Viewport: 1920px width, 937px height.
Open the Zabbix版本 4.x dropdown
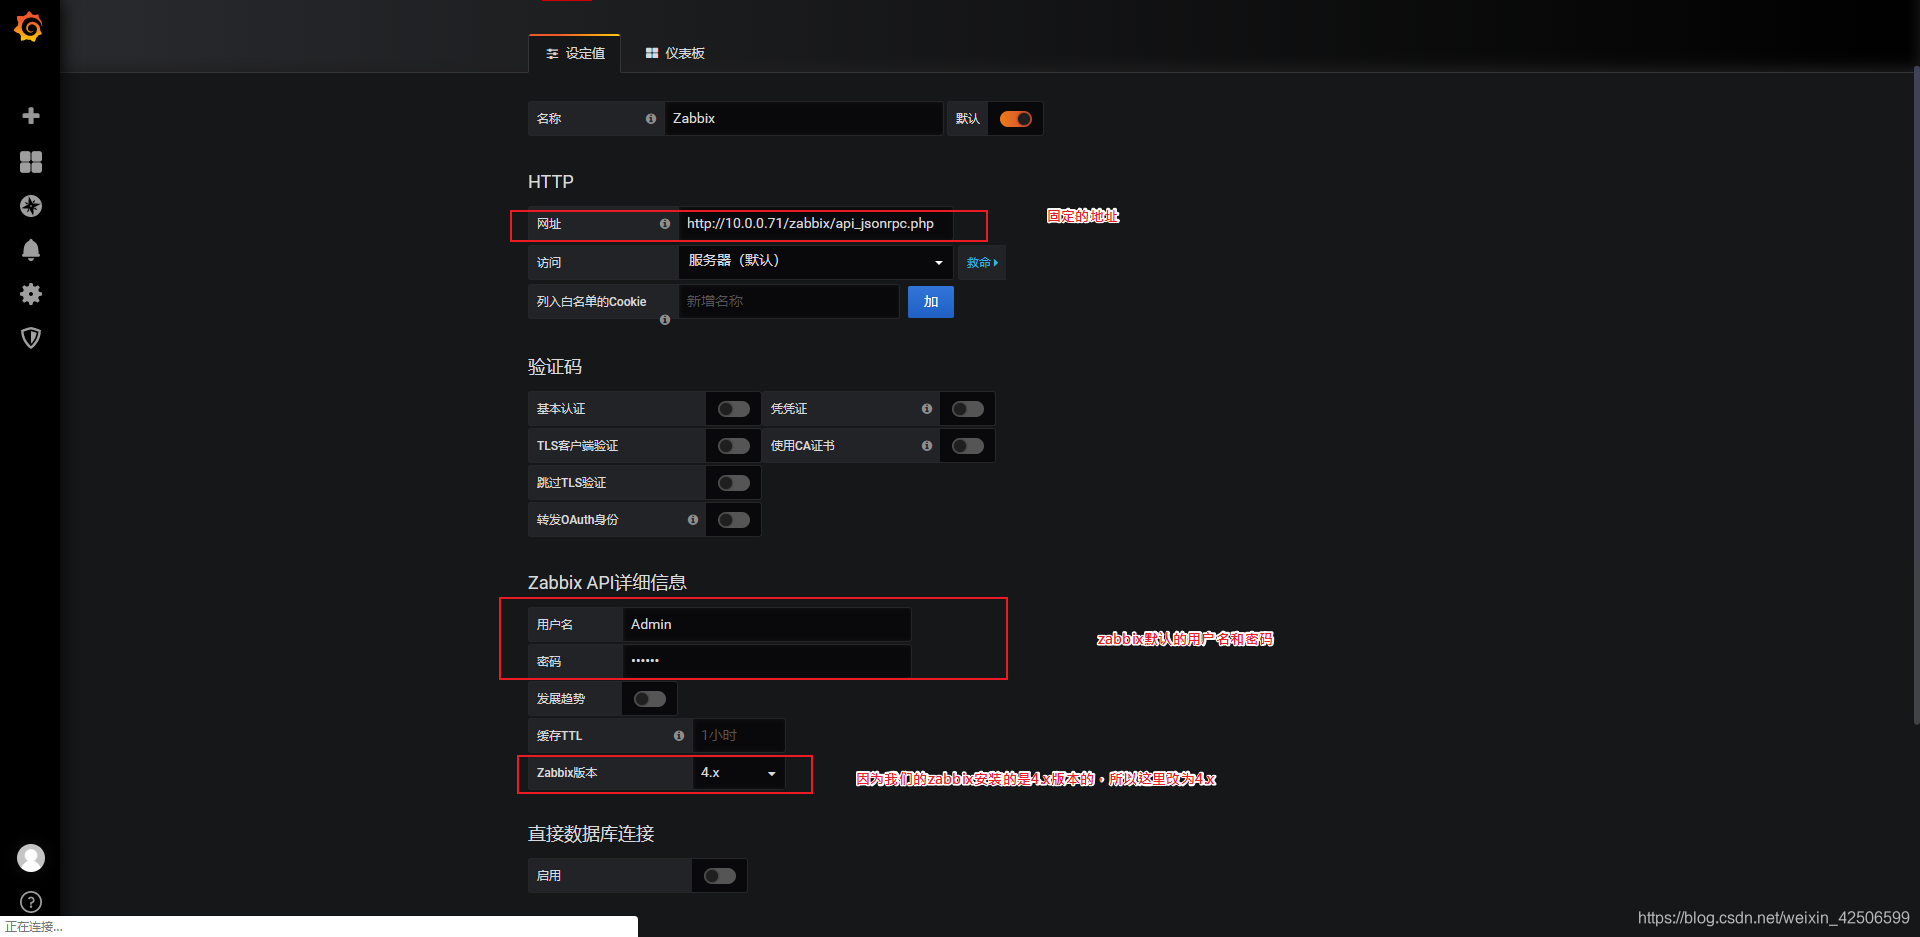[739, 773]
